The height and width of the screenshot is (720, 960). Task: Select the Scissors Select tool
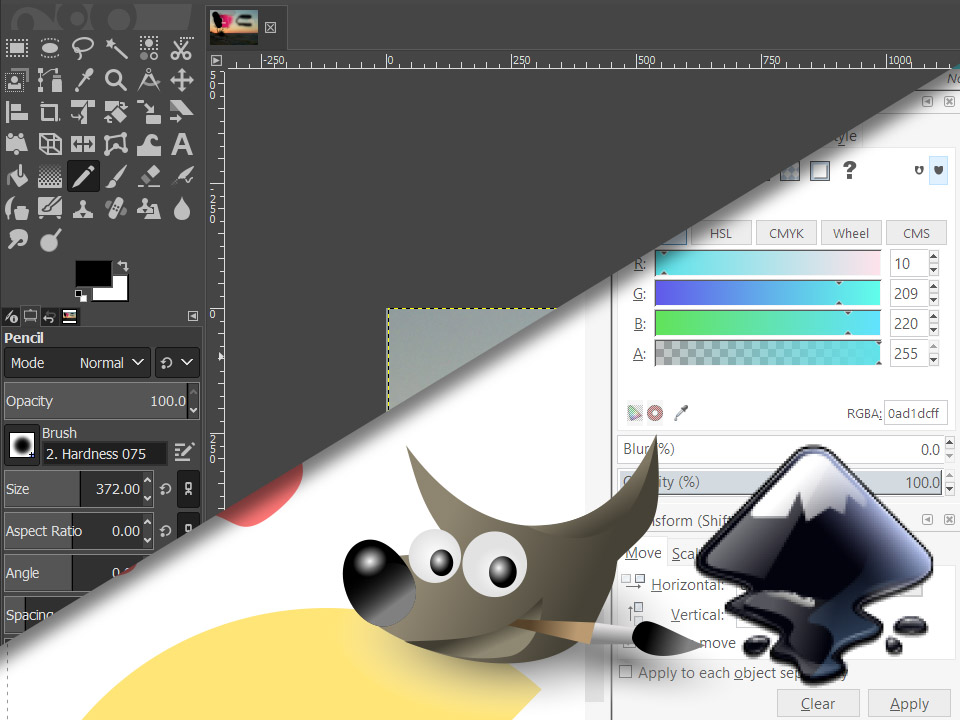point(182,48)
